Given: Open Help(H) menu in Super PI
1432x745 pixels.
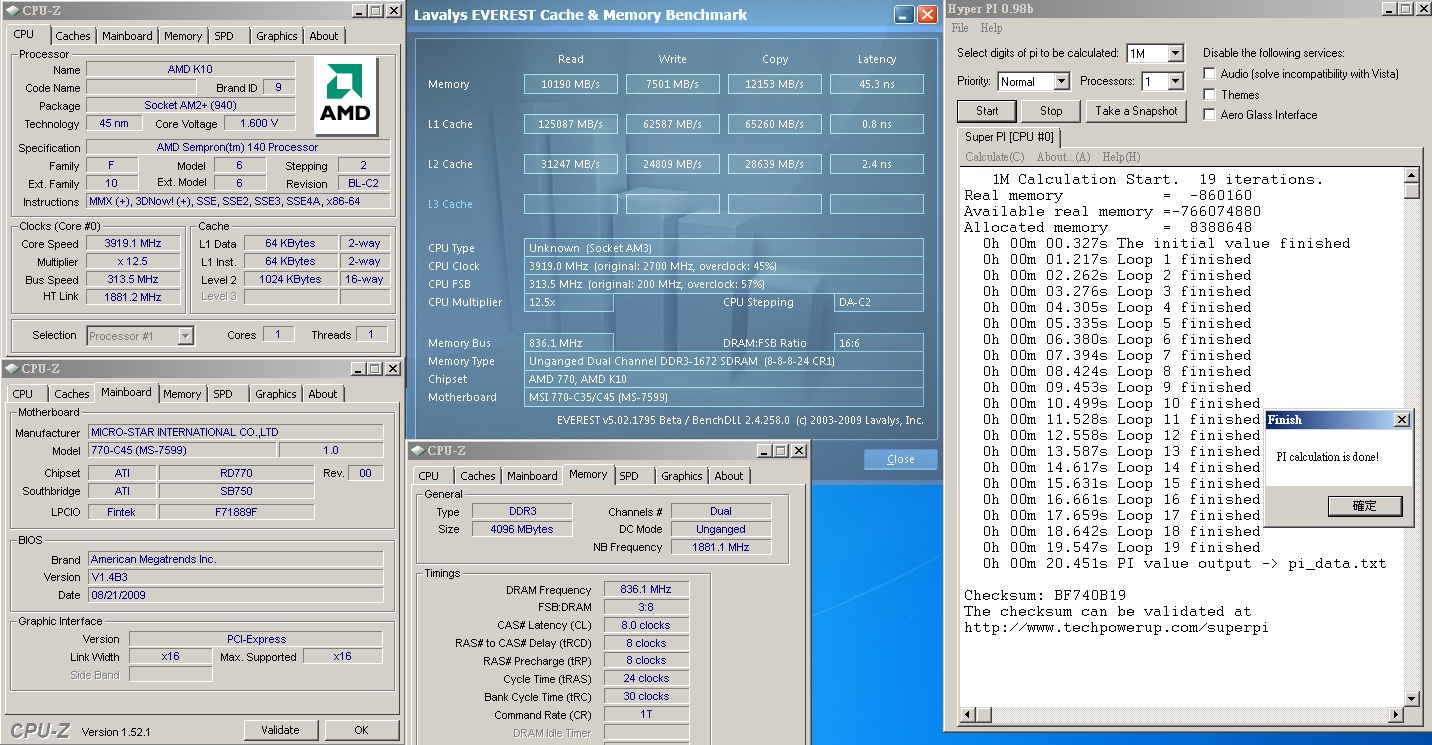Looking at the screenshot, I should [x=1121, y=157].
